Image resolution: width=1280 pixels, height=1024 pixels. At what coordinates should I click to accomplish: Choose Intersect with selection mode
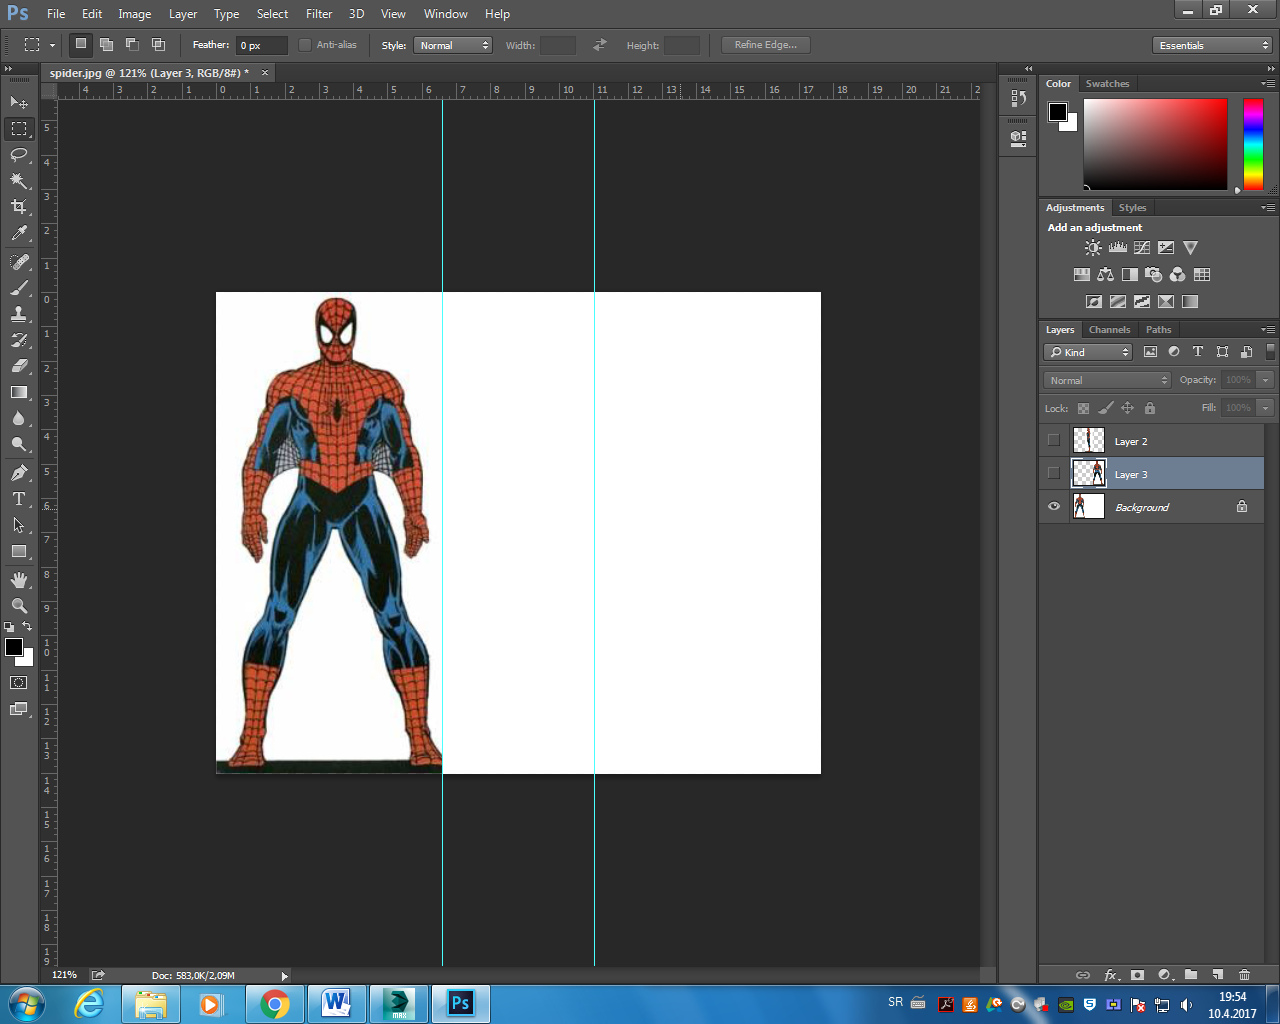point(158,44)
